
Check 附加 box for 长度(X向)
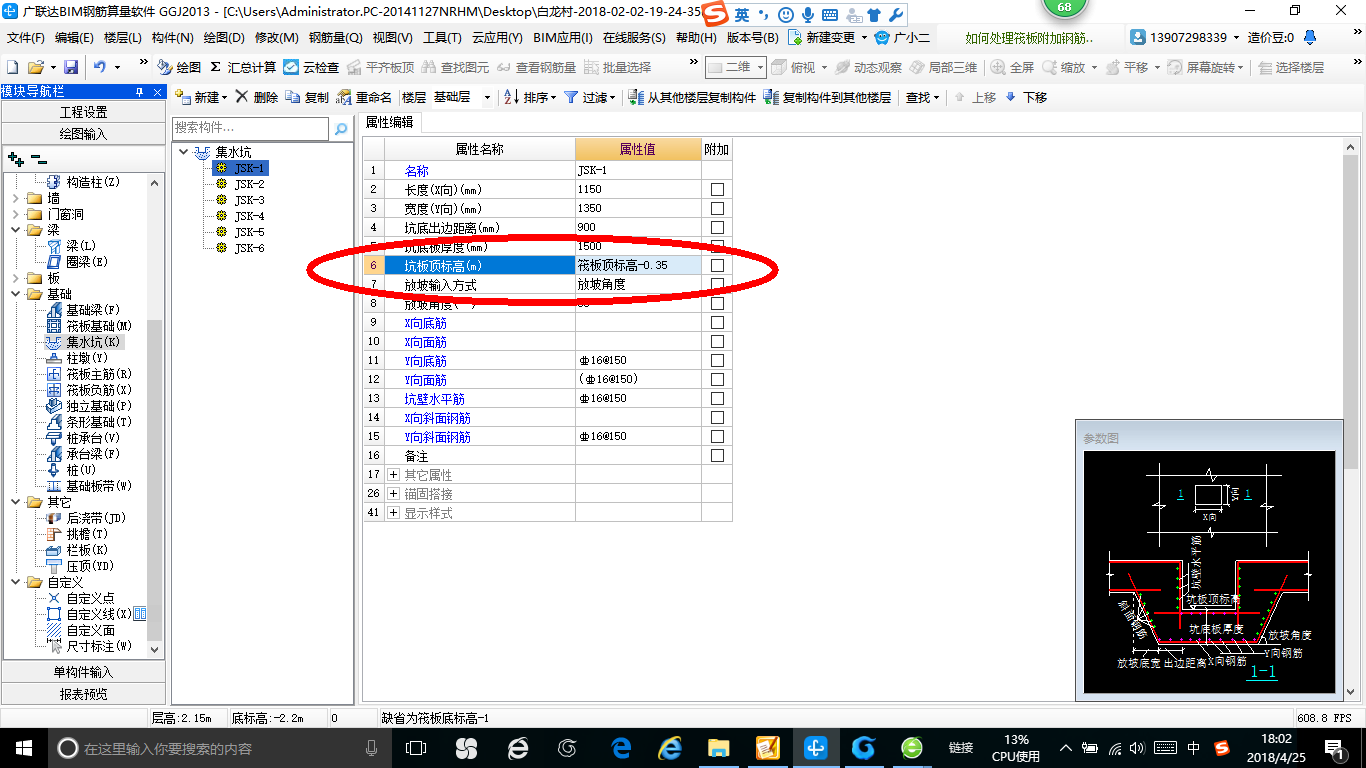(x=717, y=189)
